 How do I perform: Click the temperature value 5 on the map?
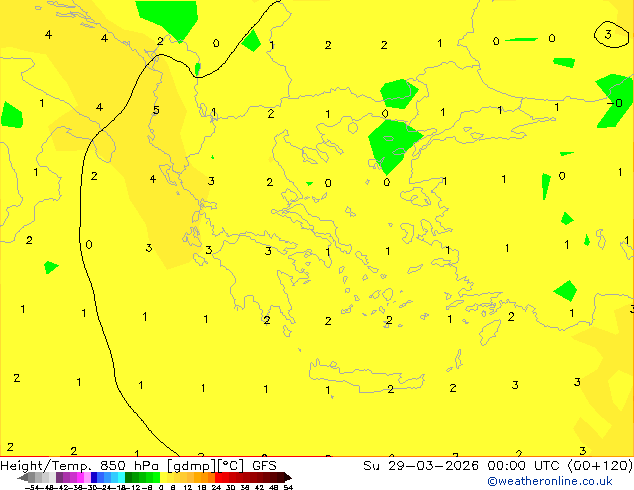point(156,110)
